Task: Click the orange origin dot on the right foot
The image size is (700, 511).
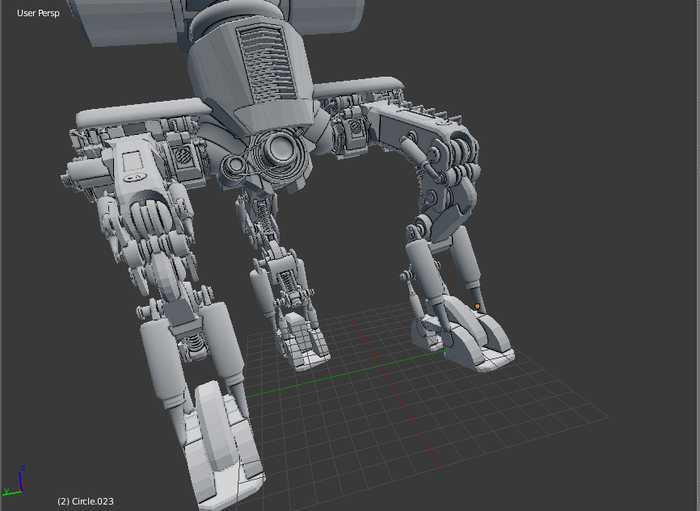Action: point(477,306)
